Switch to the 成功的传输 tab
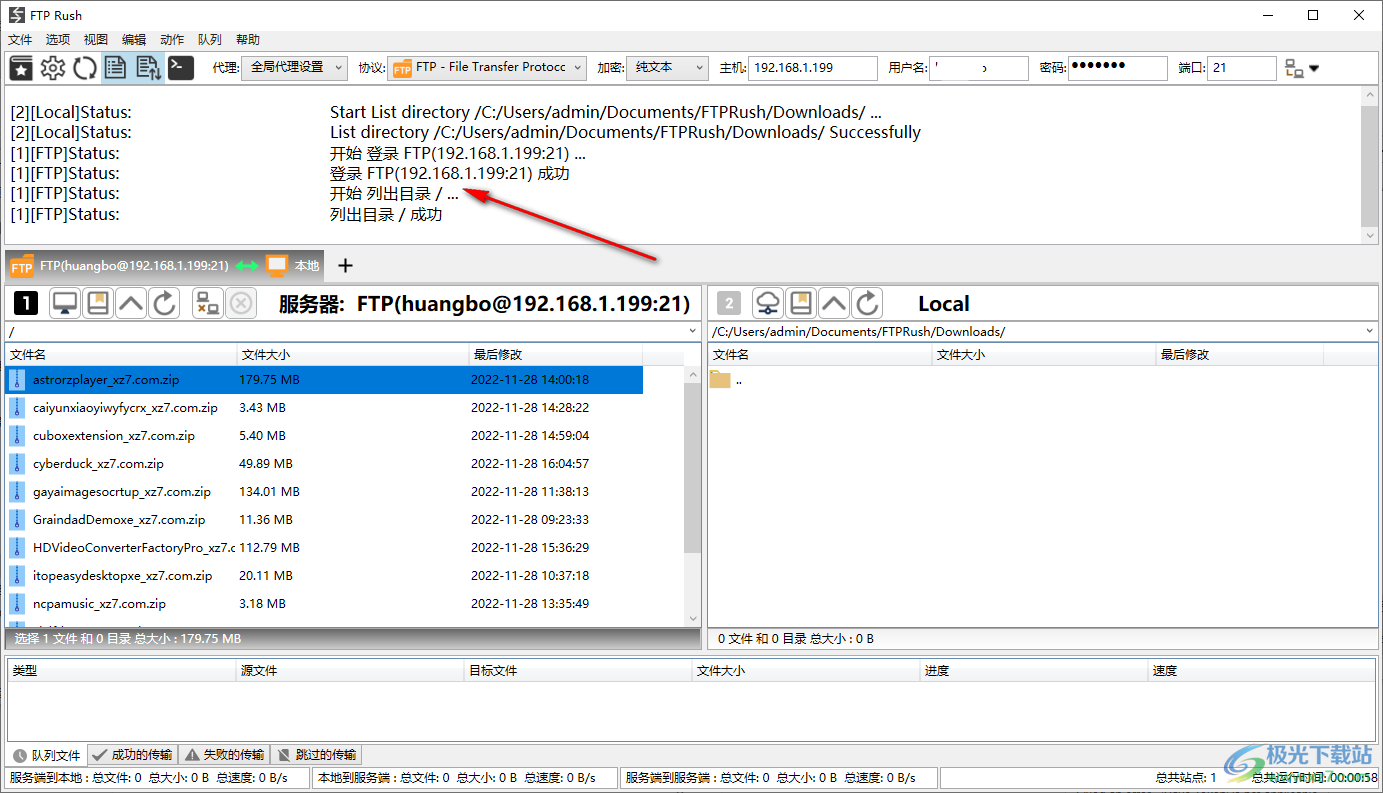1383x793 pixels. [132, 755]
